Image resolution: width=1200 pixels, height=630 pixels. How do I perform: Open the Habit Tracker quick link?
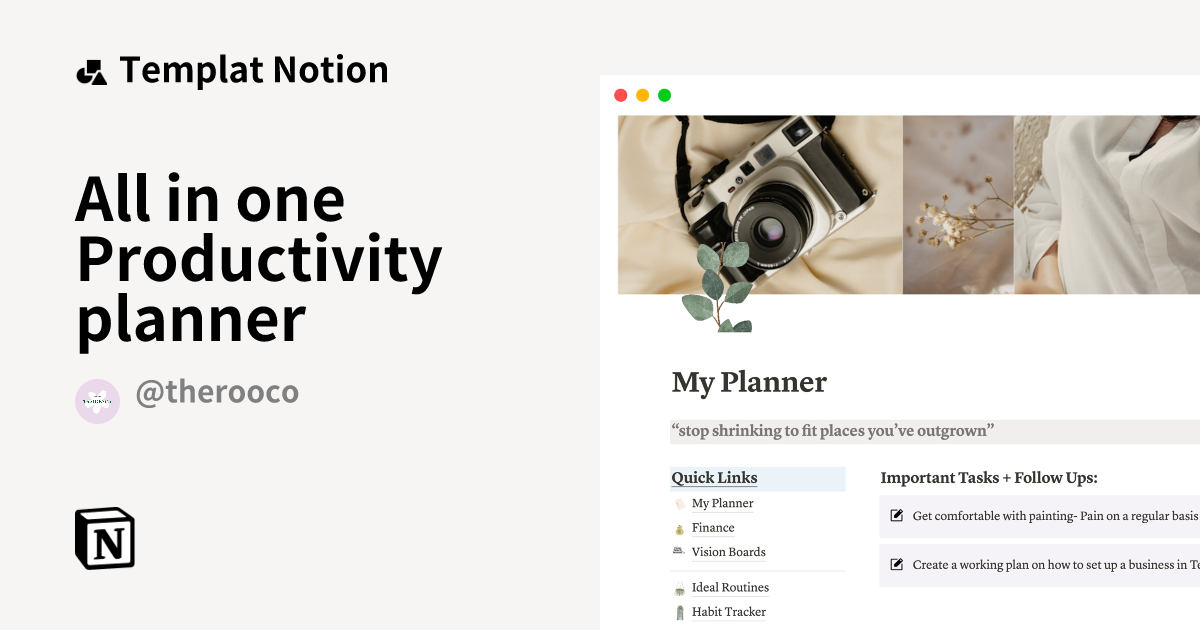729,611
